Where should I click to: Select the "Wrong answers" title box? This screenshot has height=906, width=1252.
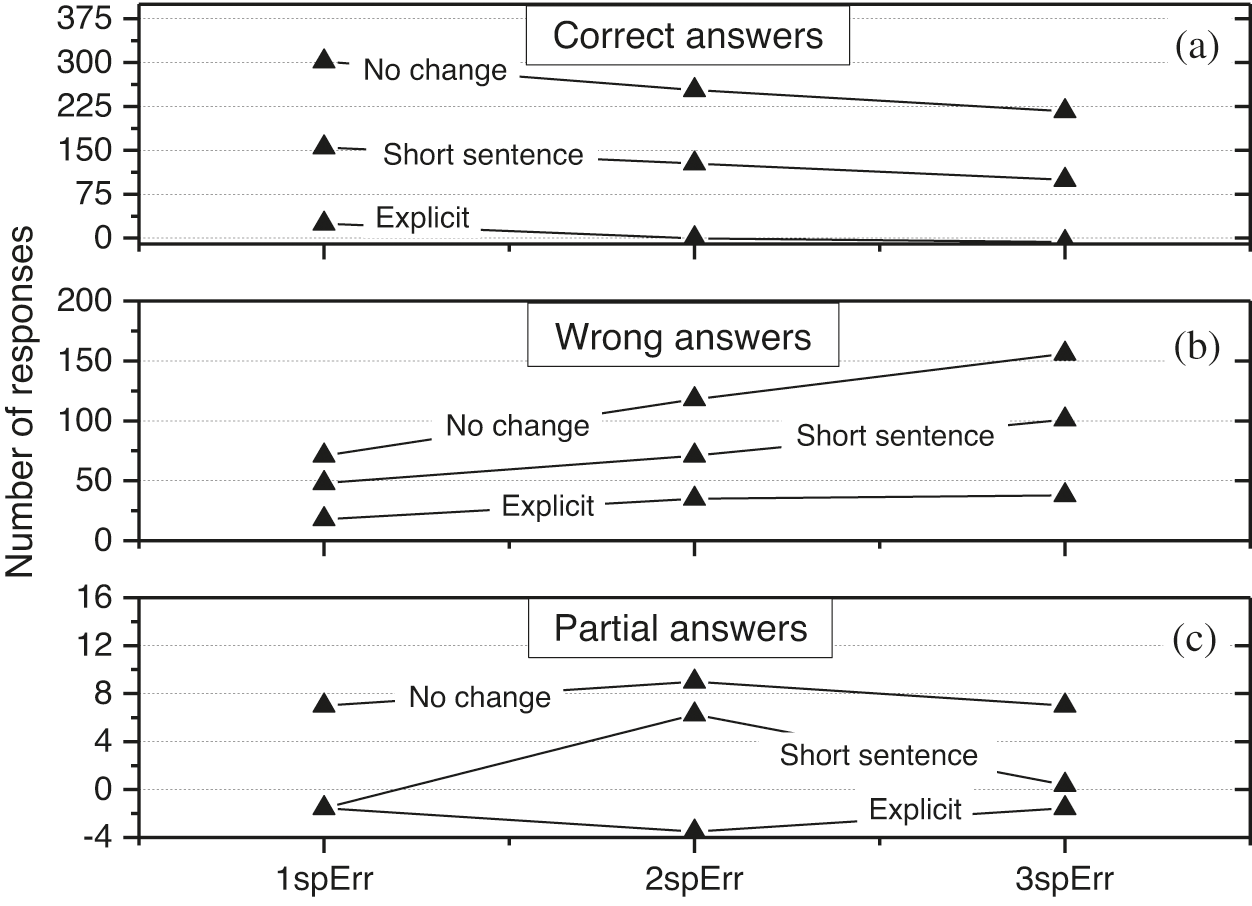[x=683, y=337]
